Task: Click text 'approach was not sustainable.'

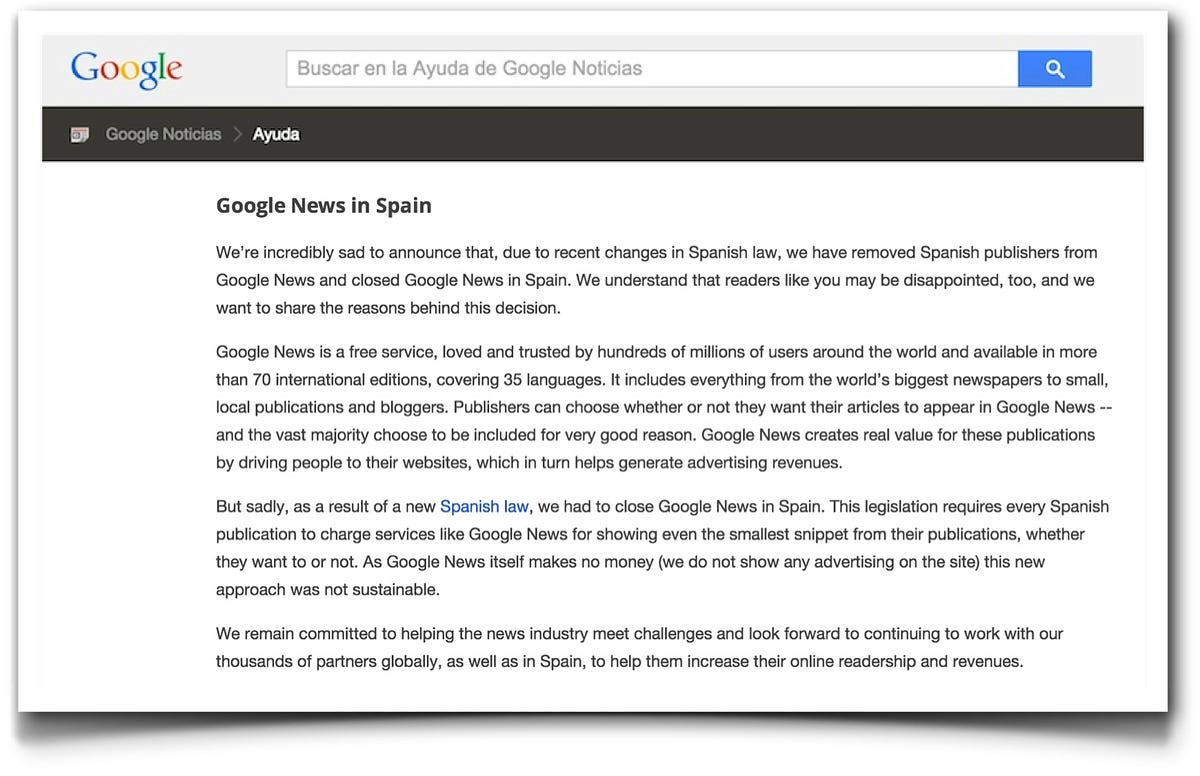Action: (328, 589)
